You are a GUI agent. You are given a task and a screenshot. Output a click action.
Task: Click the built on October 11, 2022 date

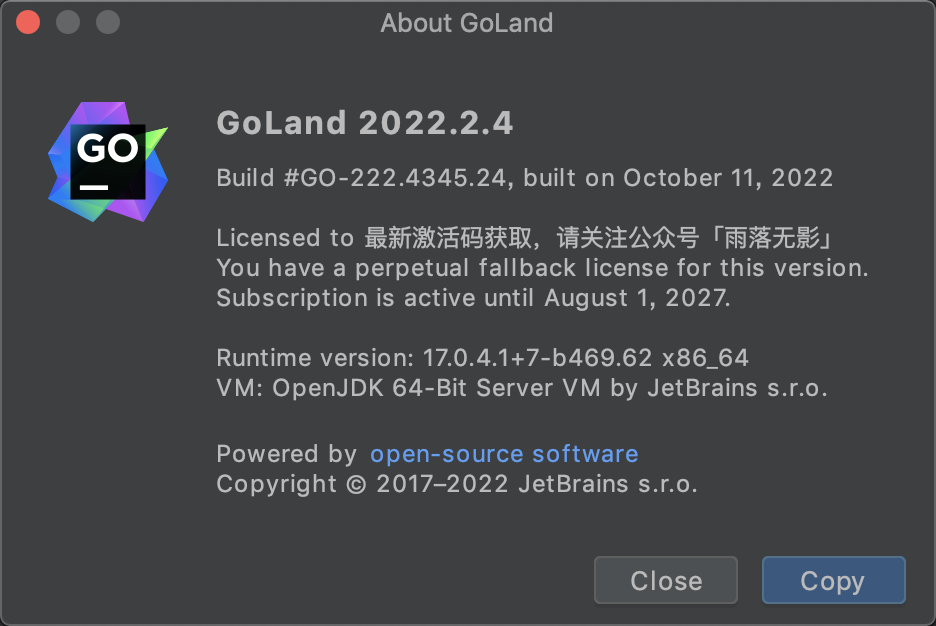tap(678, 178)
